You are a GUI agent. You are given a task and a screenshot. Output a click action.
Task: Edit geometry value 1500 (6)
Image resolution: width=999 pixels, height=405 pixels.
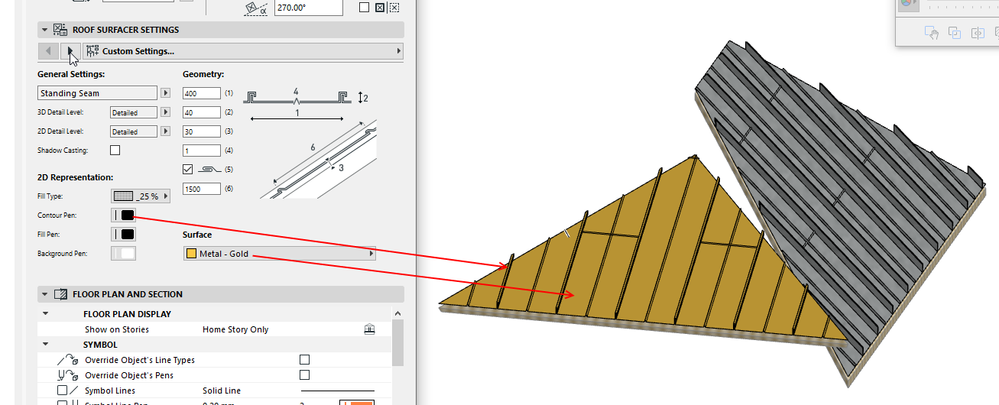tap(201, 189)
